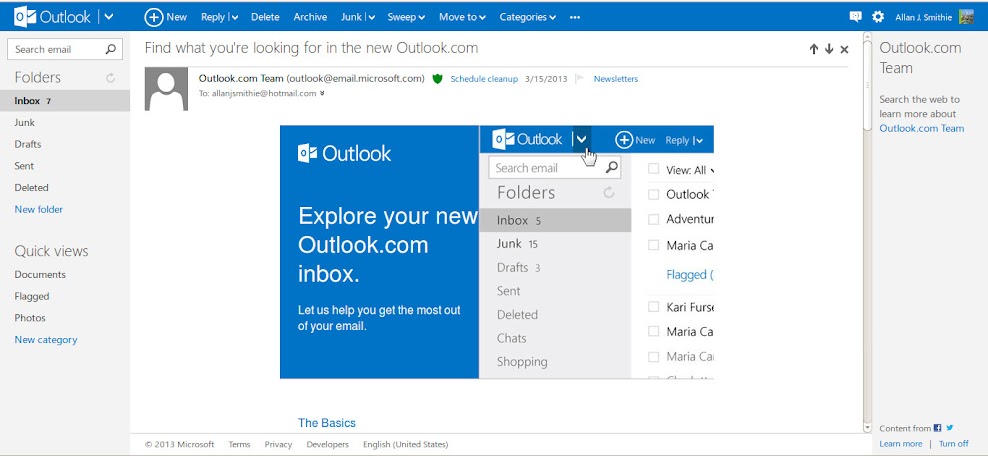Open The Basics link

[x=326, y=423]
